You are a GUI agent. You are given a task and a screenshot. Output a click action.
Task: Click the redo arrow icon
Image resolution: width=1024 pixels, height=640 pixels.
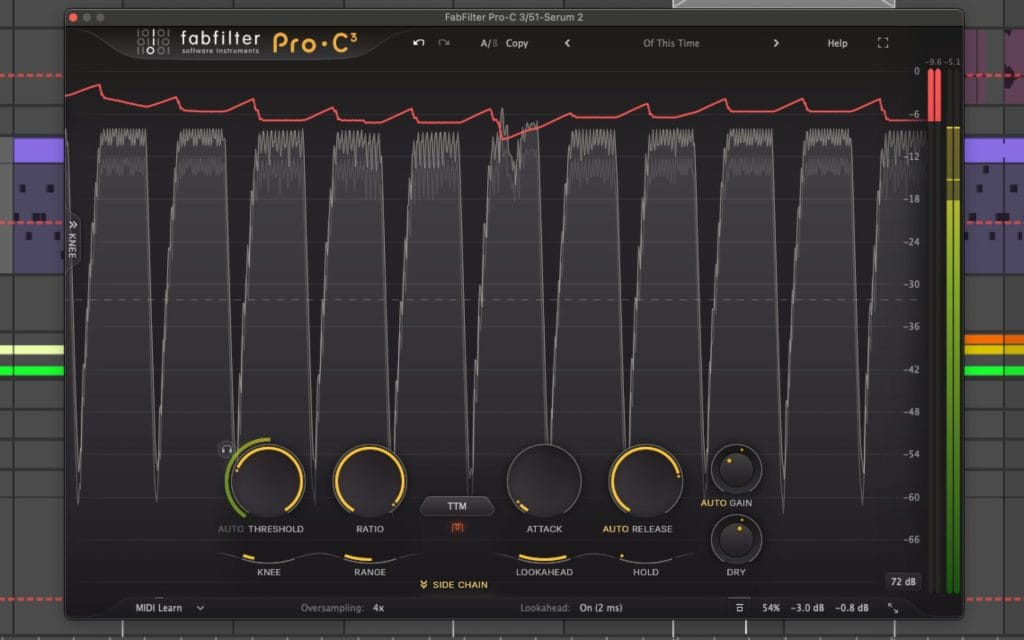(443, 43)
